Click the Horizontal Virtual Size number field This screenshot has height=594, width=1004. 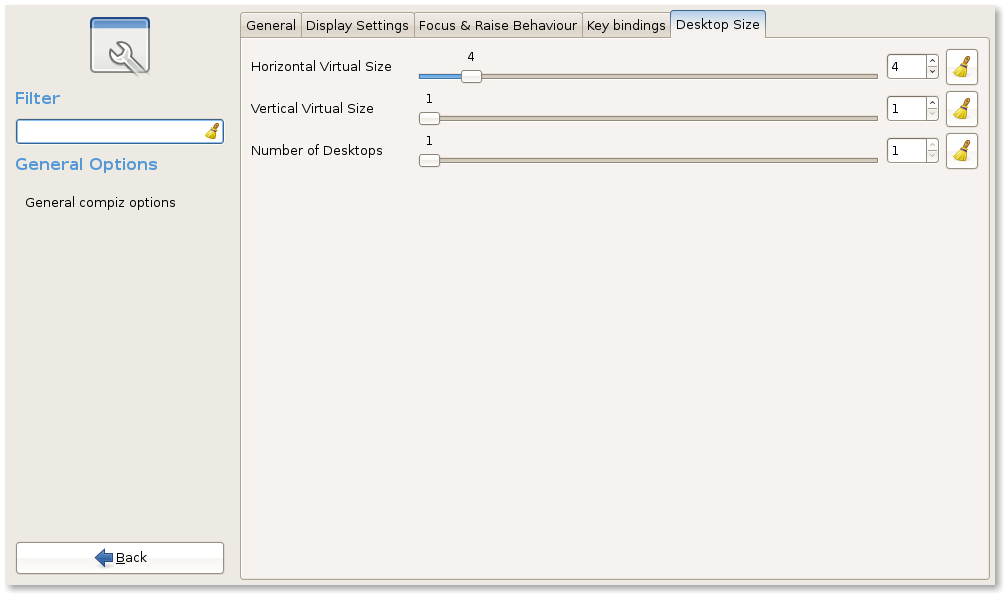coord(906,67)
